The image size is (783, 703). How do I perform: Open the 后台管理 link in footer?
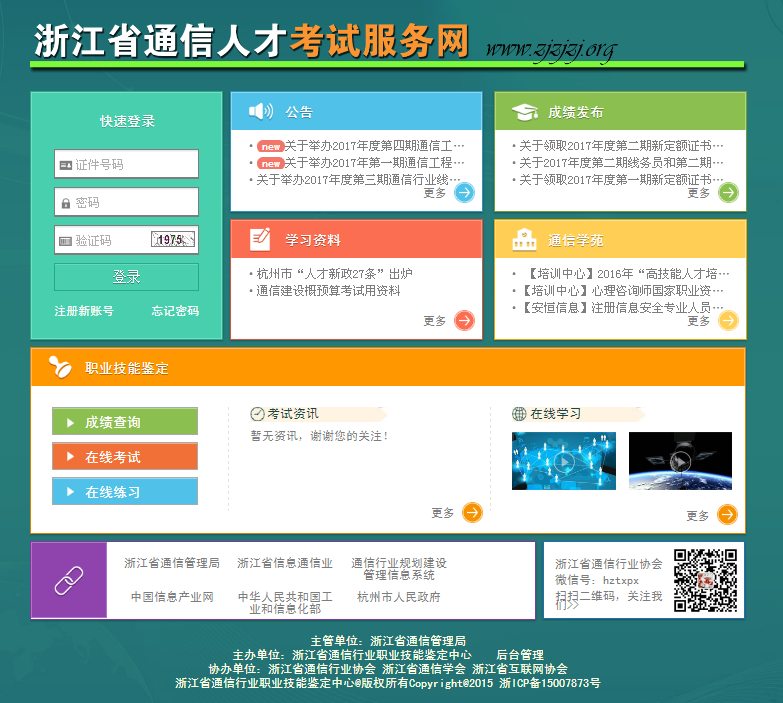click(520, 655)
